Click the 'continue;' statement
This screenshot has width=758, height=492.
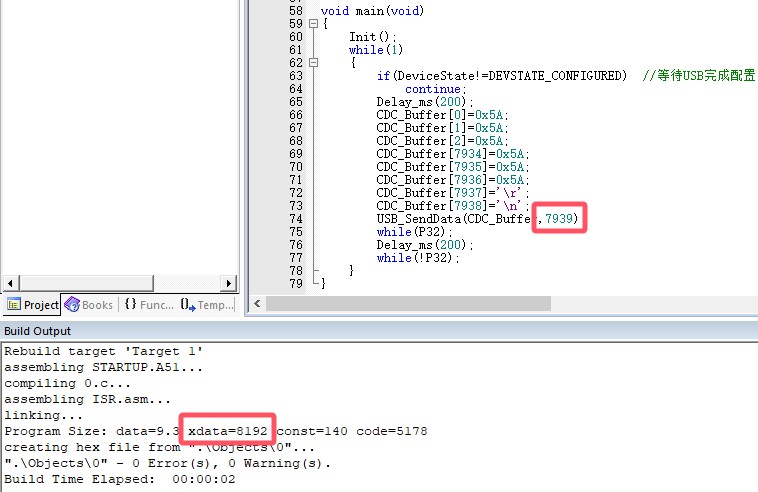436,89
